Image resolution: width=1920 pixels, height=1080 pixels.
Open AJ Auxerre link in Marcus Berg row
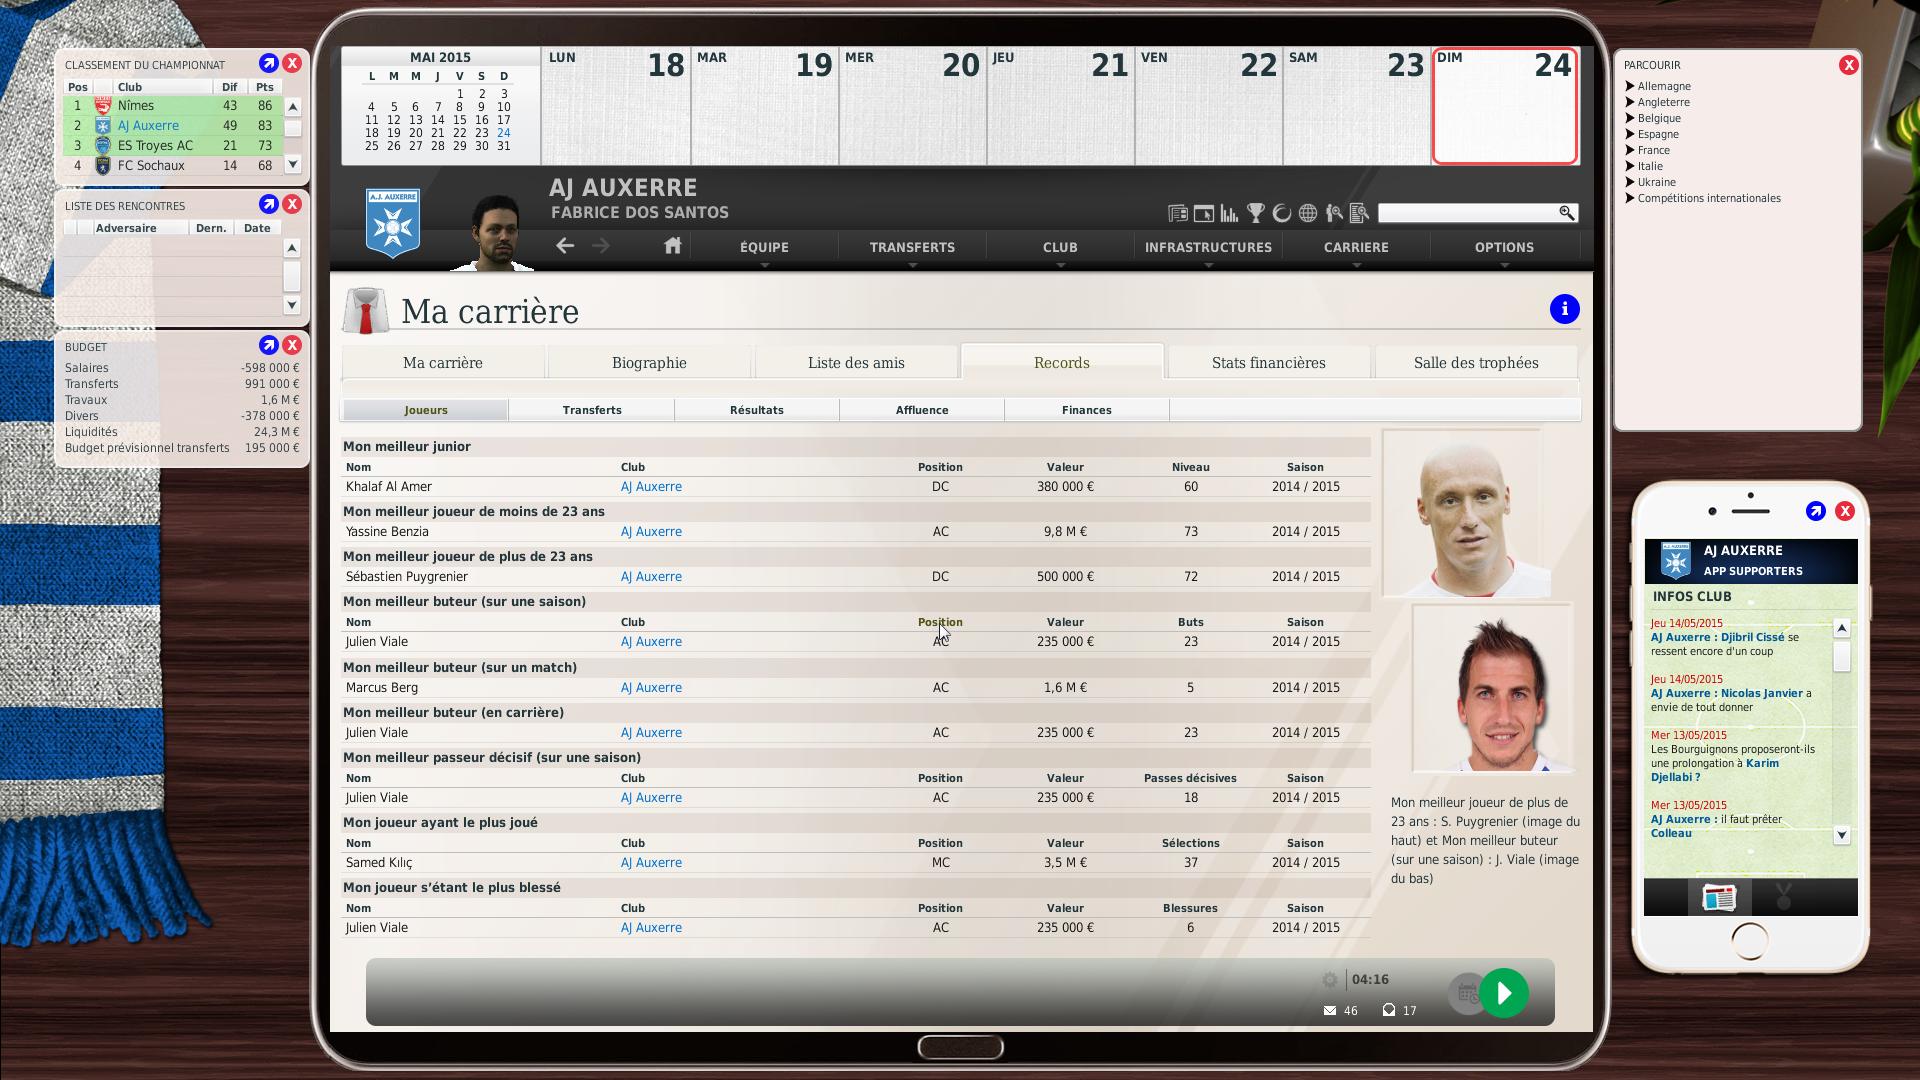click(x=651, y=688)
